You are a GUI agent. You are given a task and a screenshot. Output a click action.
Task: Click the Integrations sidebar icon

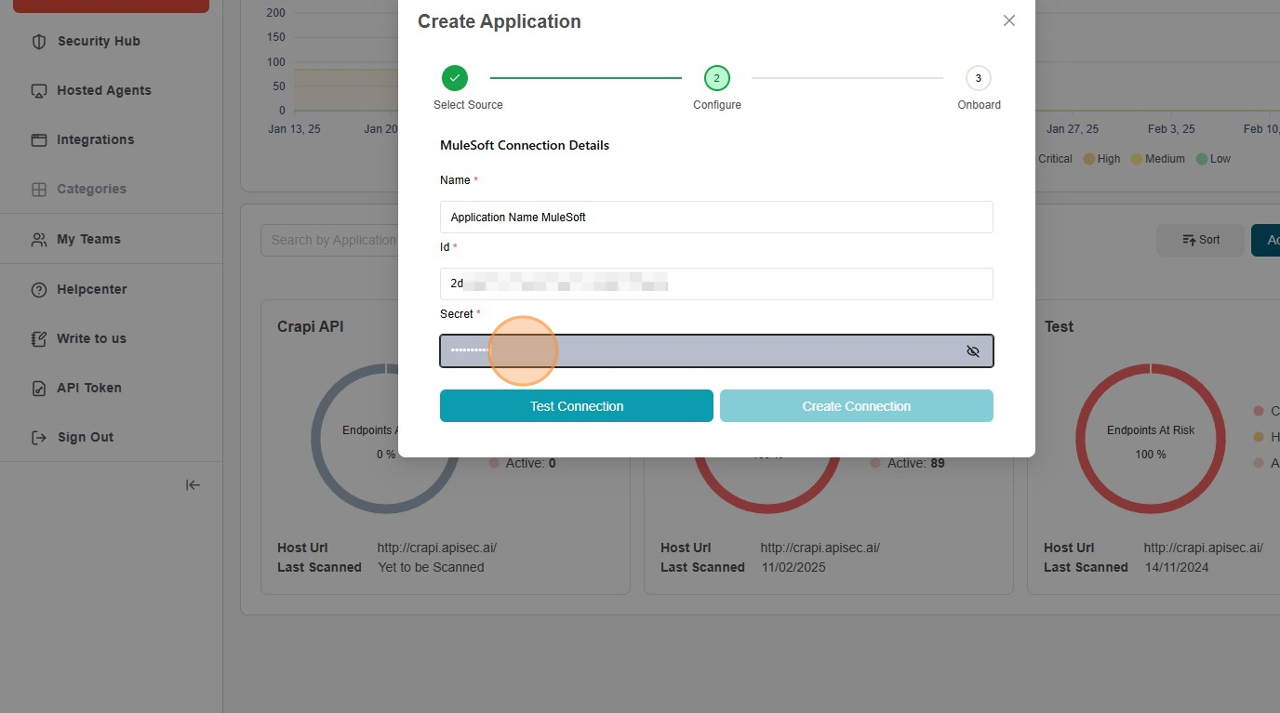pos(39,140)
